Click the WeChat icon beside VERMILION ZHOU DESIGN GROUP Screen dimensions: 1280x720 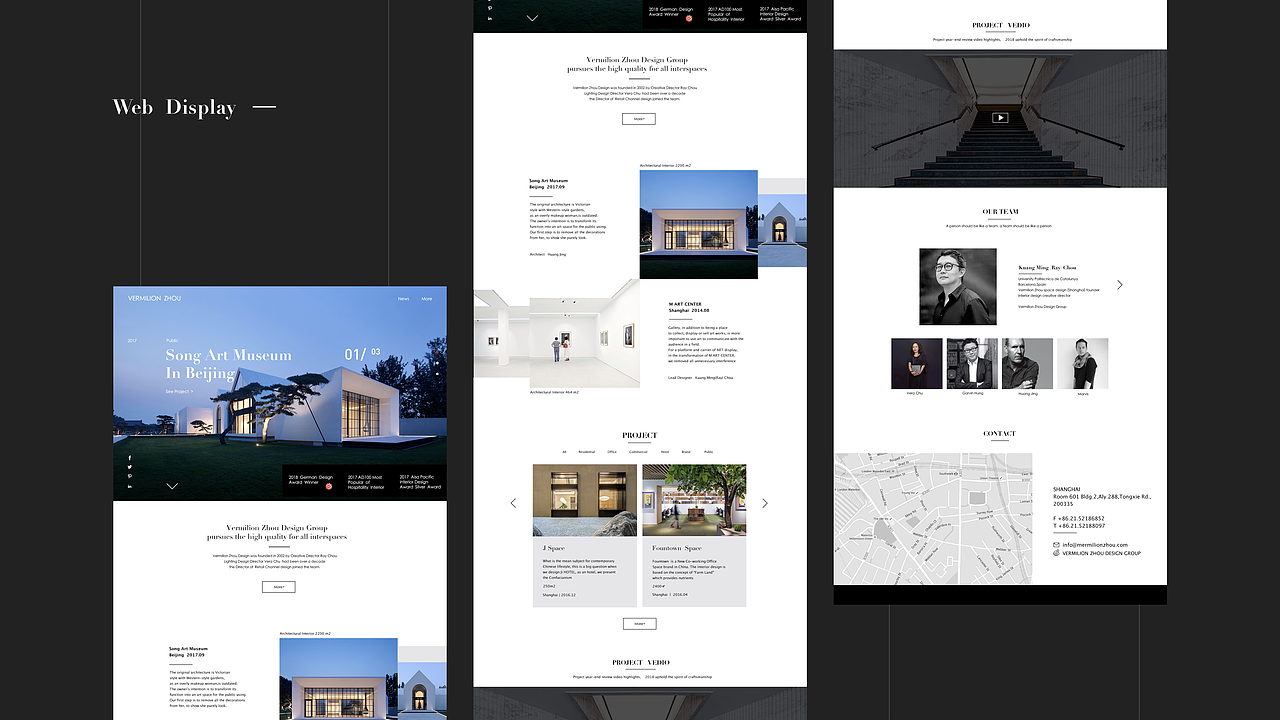click(1057, 553)
